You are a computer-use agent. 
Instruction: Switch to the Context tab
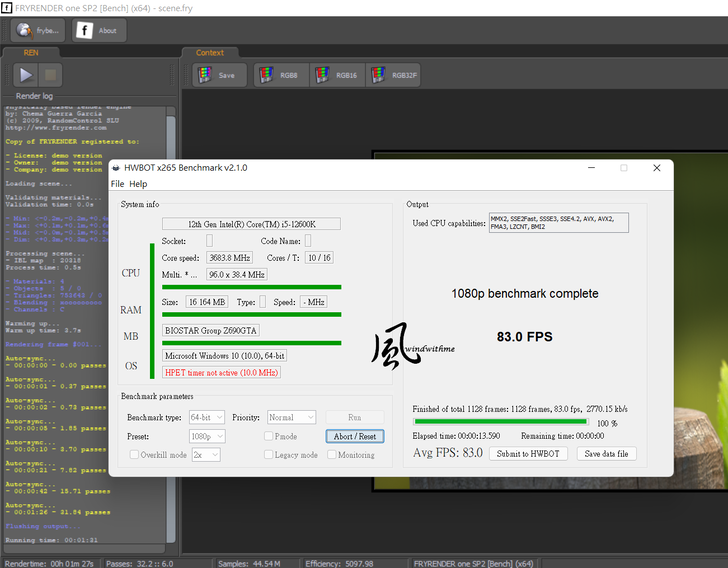click(210, 52)
